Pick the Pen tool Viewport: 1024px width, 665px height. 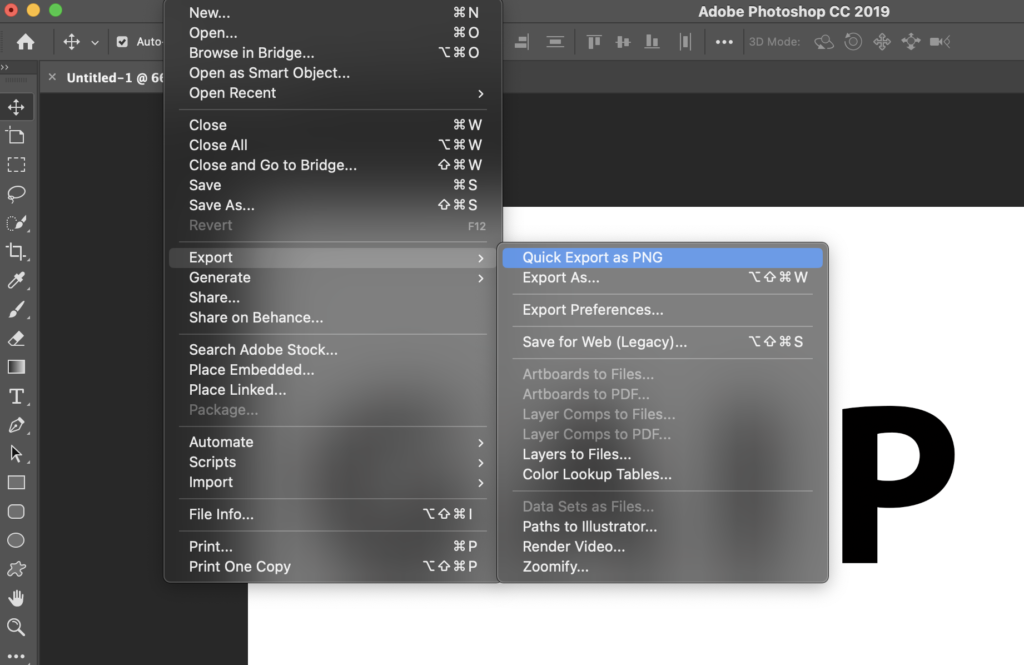click(x=14, y=425)
